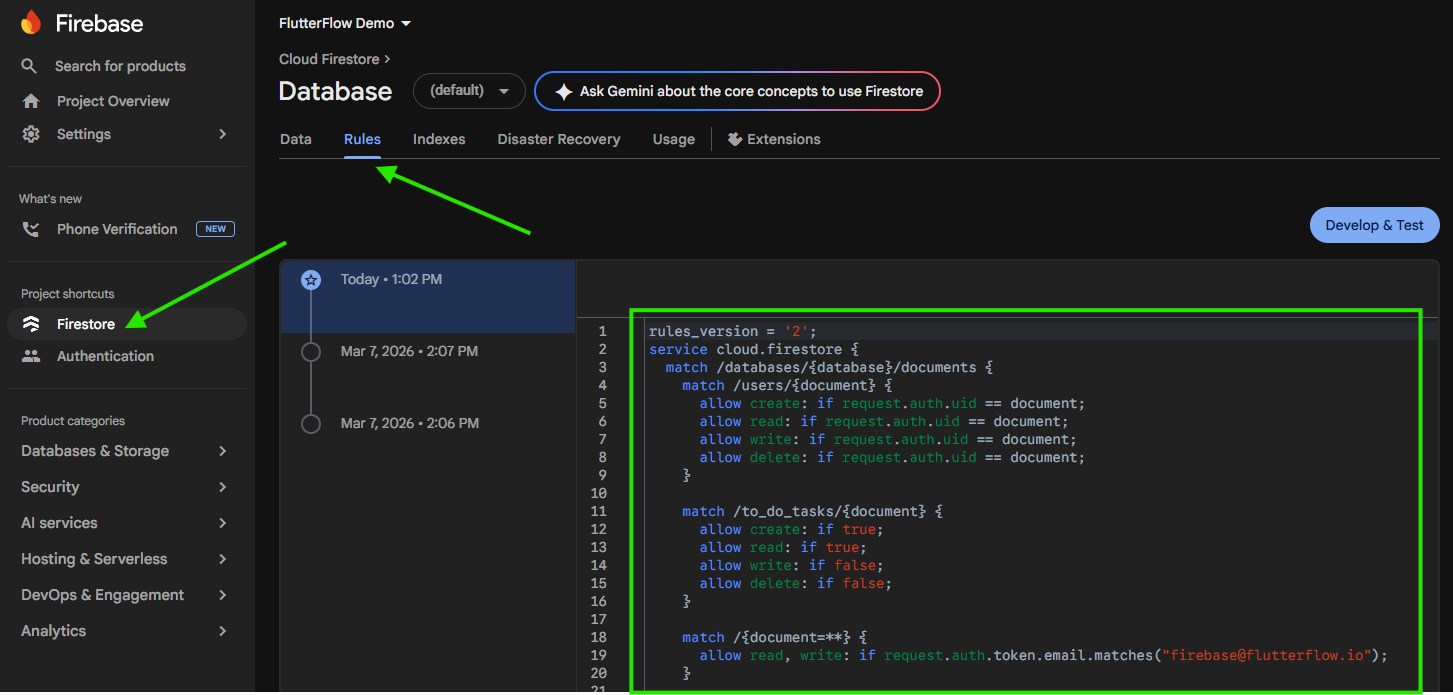The height and width of the screenshot is (695, 1453).
Task: Click the search magnifier icon
Action: click(30, 66)
